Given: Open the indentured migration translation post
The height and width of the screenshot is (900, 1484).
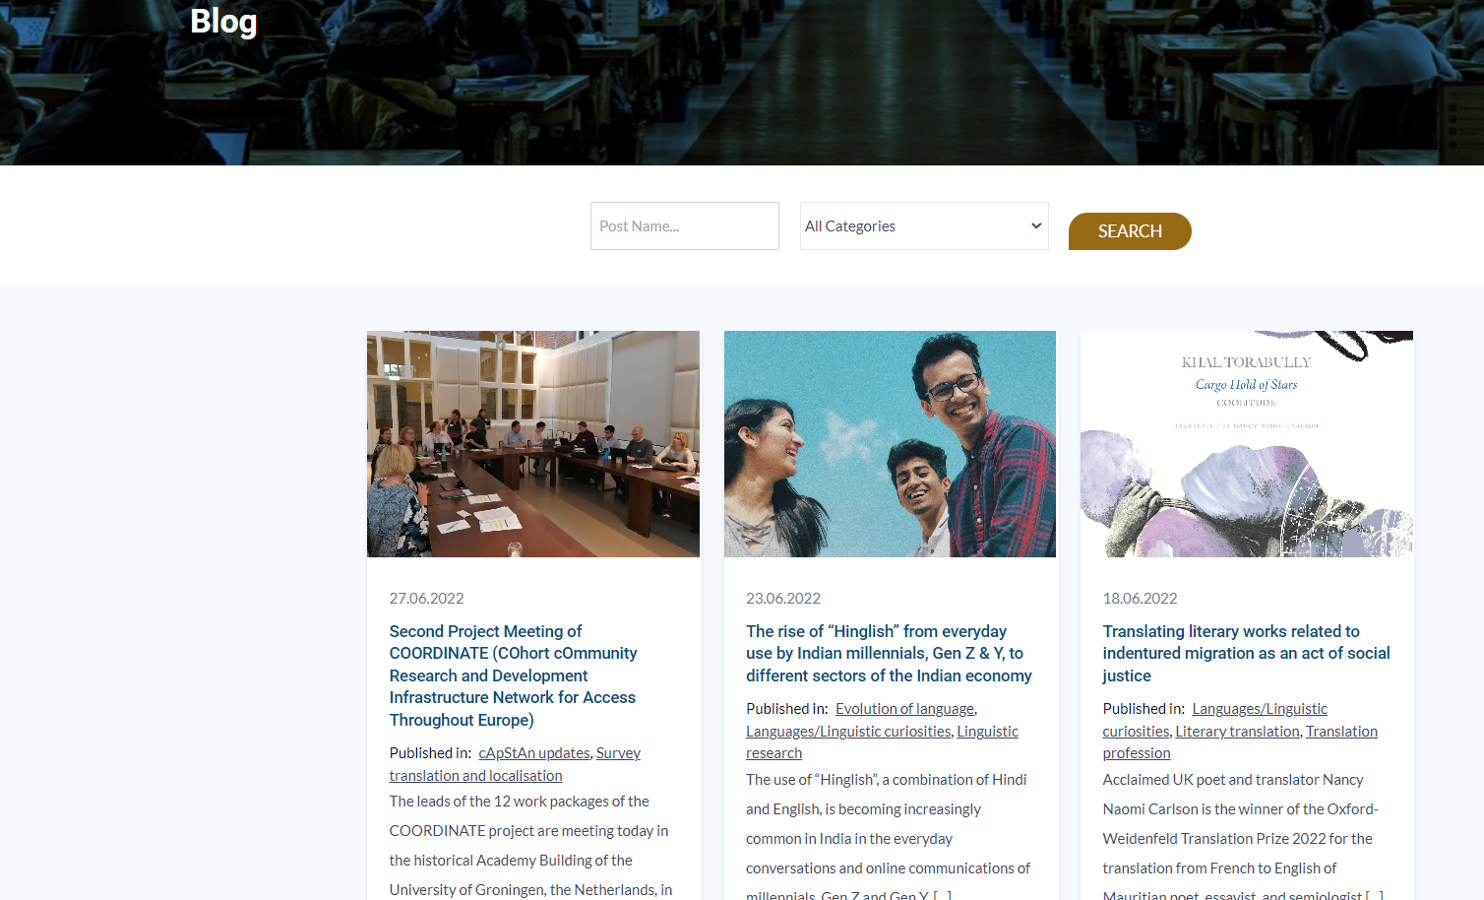Looking at the screenshot, I should pyautogui.click(x=1246, y=652).
